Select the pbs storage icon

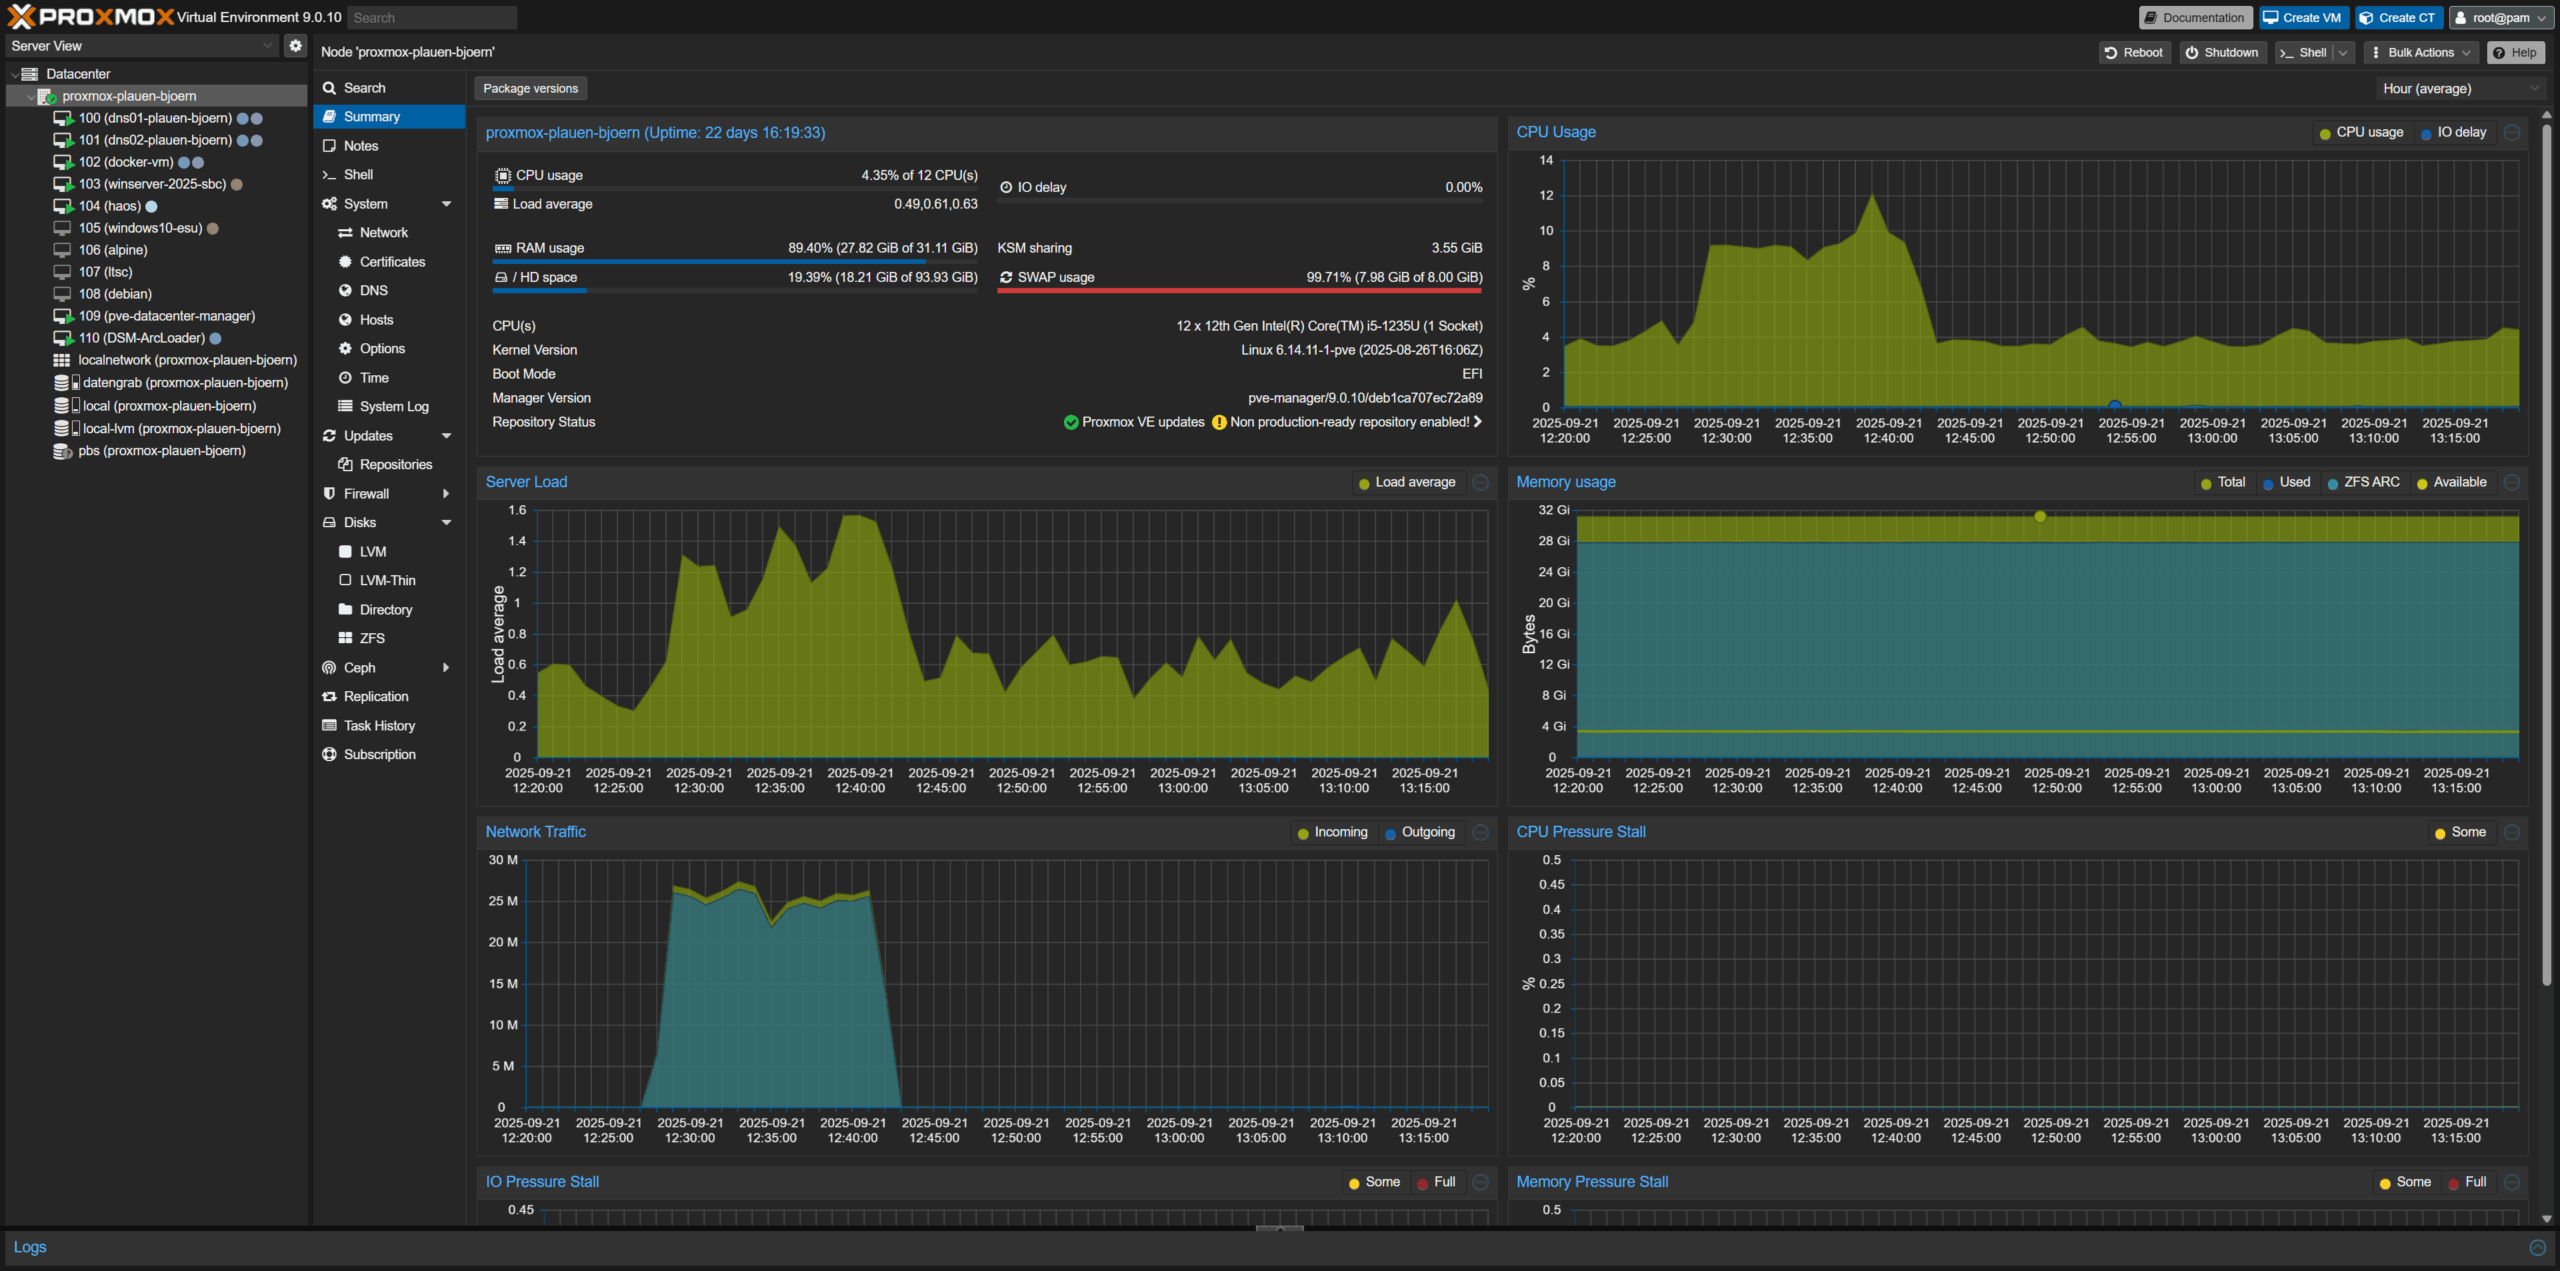point(62,451)
